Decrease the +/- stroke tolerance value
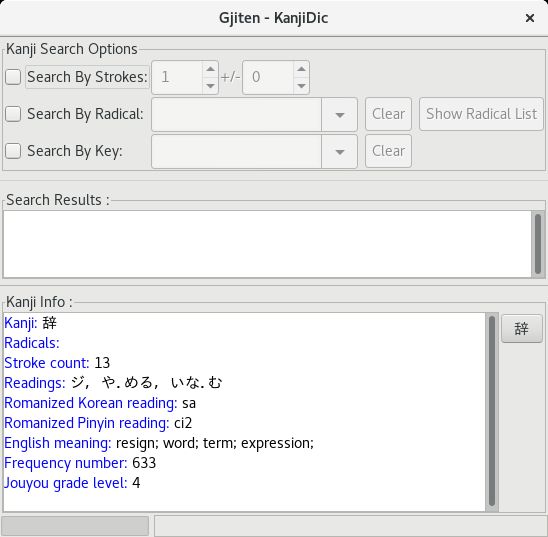548x537 pixels. point(301,86)
